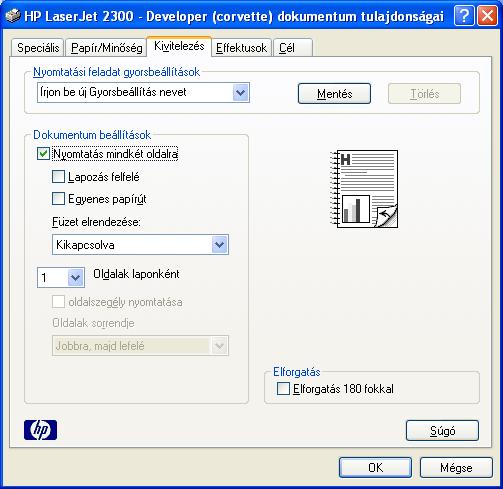The height and width of the screenshot is (489, 503).
Task: Enable Egyenes papírút checkbox
Action: [58, 199]
